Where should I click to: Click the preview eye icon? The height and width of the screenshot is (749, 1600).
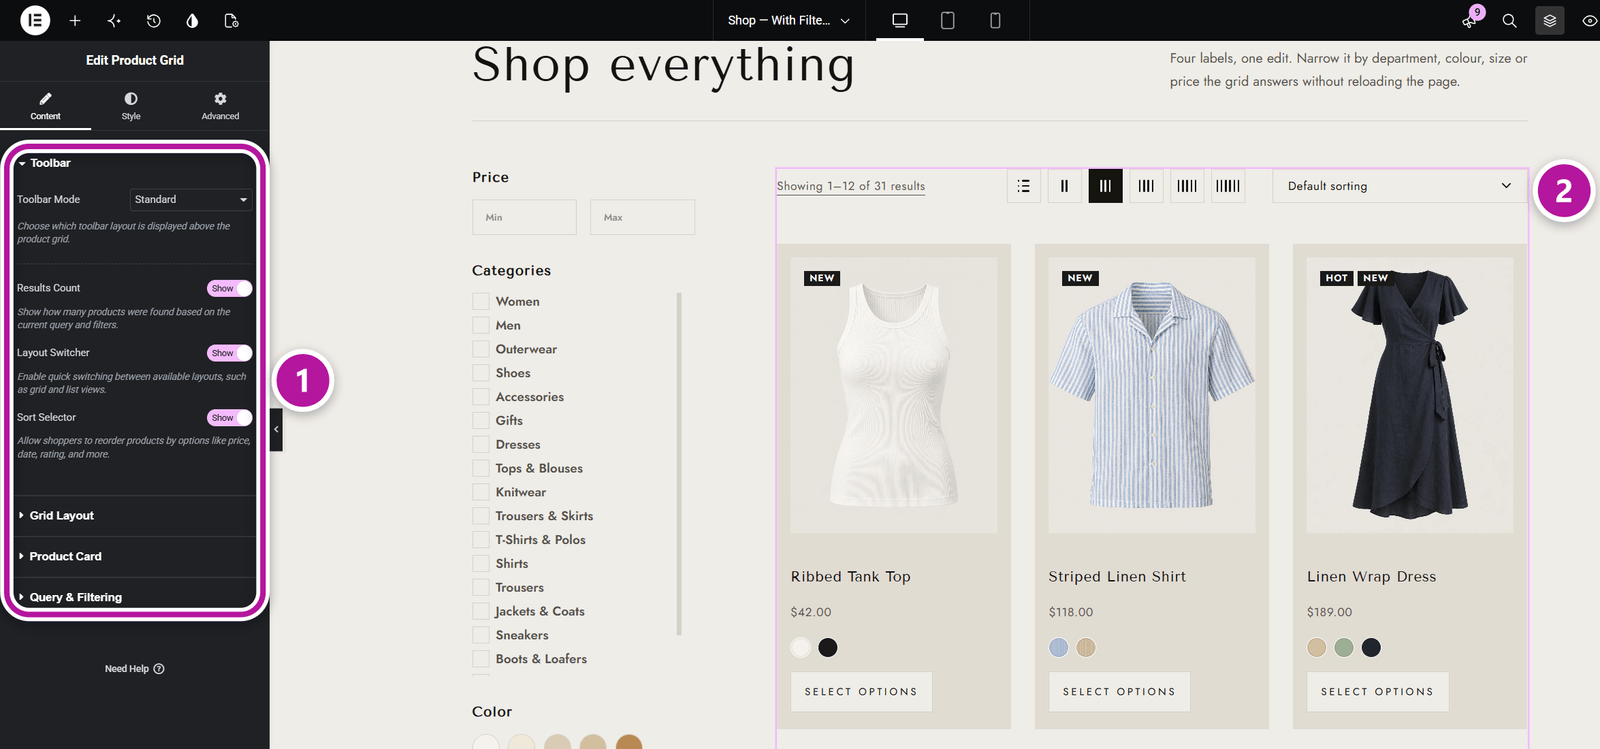1589,20
